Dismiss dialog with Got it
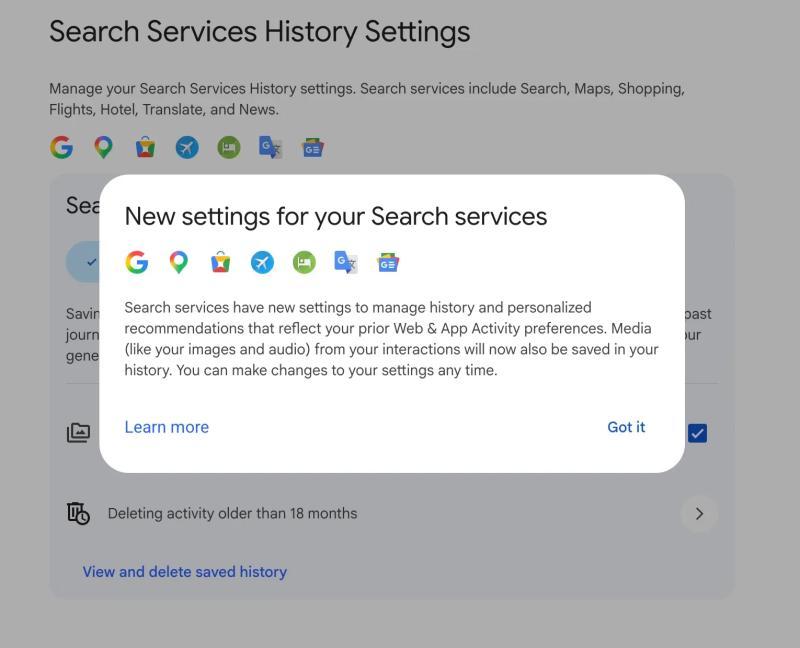 (x=626, y=427)
